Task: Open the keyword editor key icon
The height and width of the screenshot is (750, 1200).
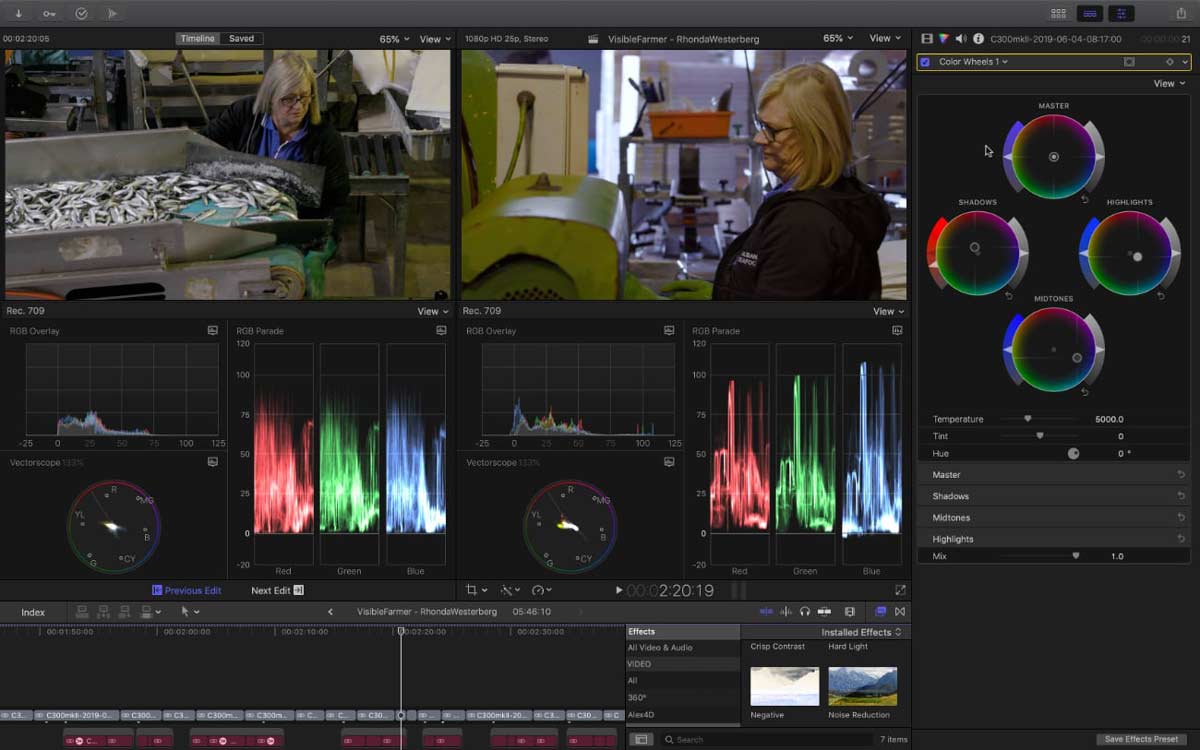Action: tap(50, 13)
